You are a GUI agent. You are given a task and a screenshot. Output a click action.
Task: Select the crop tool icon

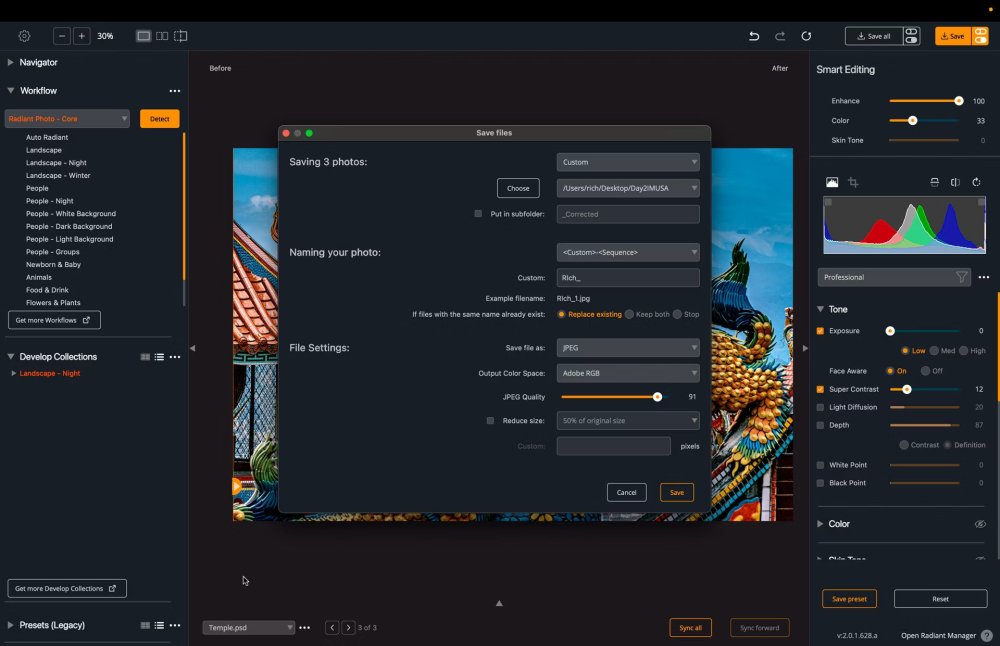coord(853,182)
